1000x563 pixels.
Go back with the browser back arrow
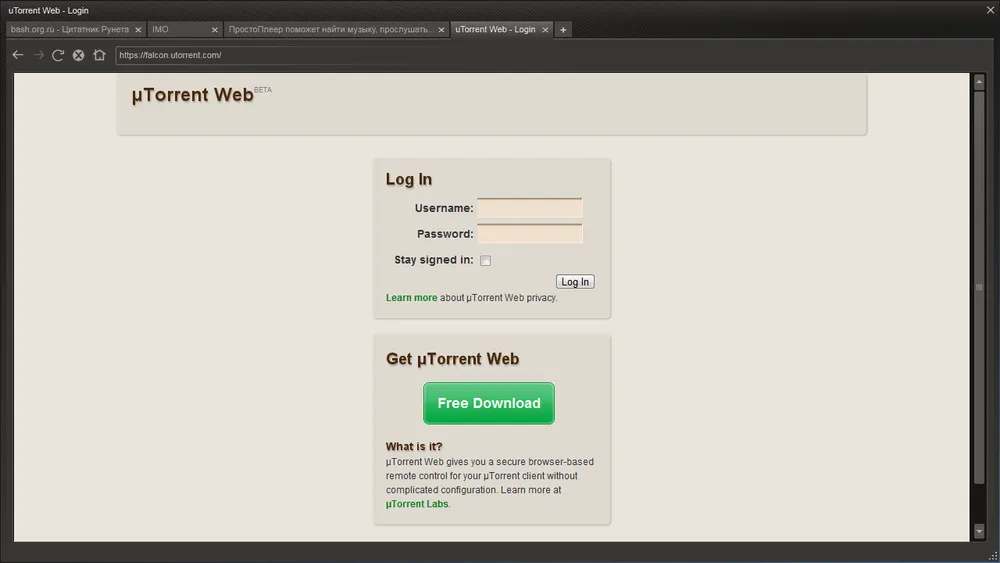(18, 55)
